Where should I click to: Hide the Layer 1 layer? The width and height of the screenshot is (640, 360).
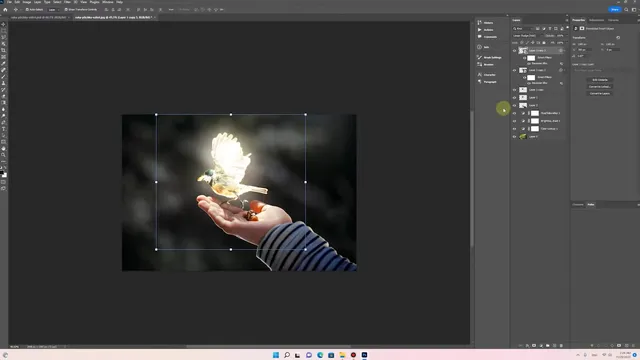(x=514, y=98)
